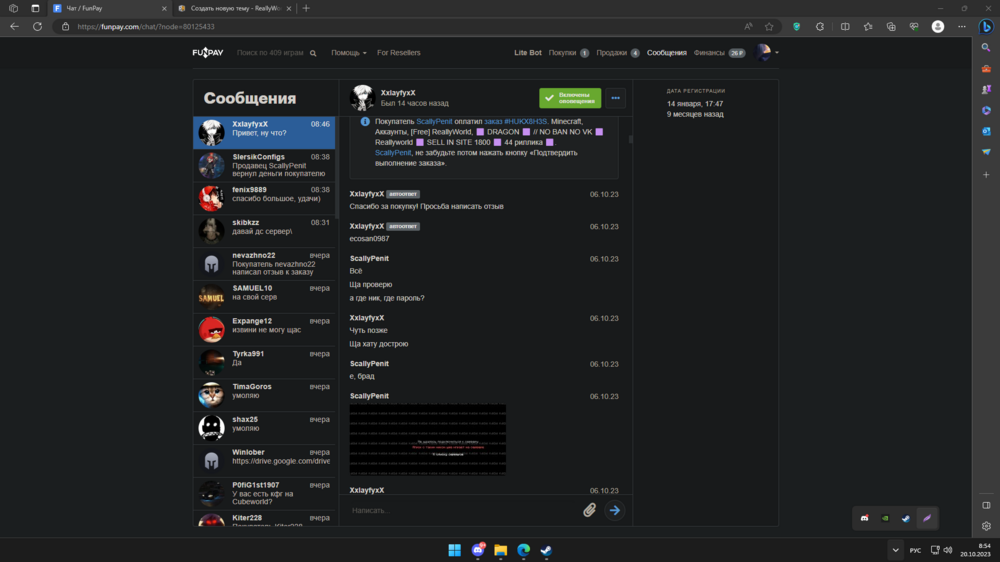The height and width of the screenshot is (562, 1000).
Task: Open Lite Bot menu item
Action: [527, 53]
